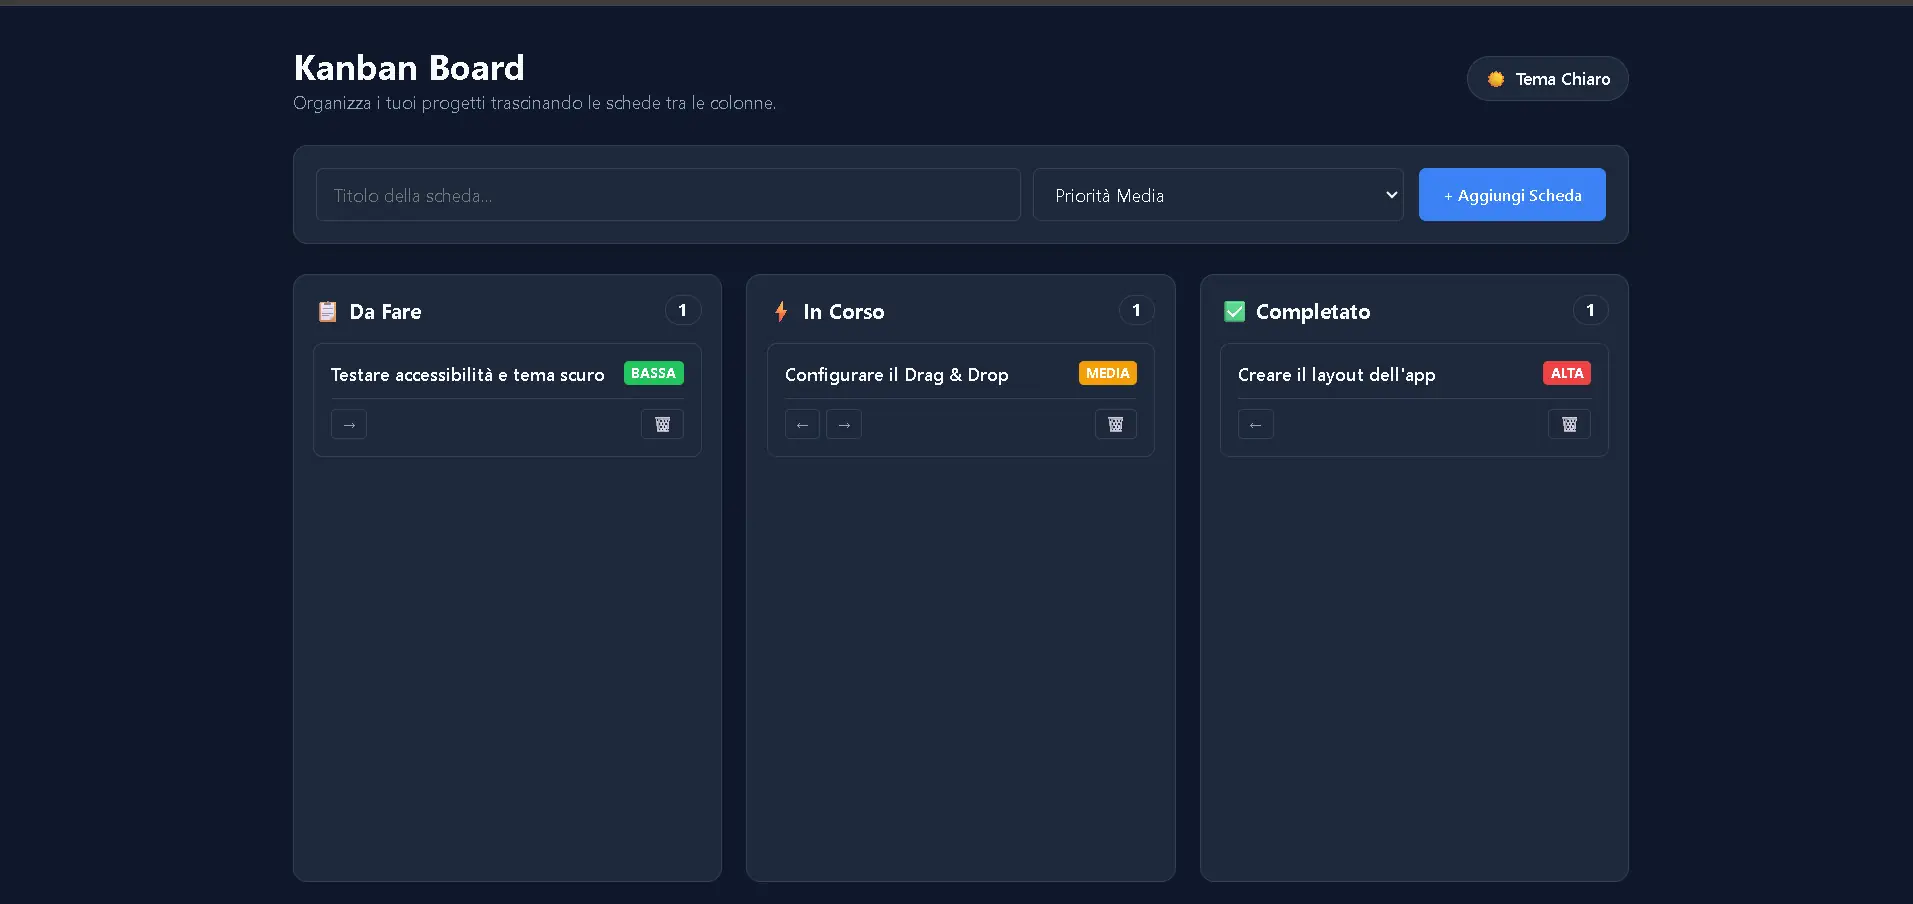This screenshot has height=904, width=1913.
Task: Click the ALTA priority badge
Action: tap(1567, 373)
